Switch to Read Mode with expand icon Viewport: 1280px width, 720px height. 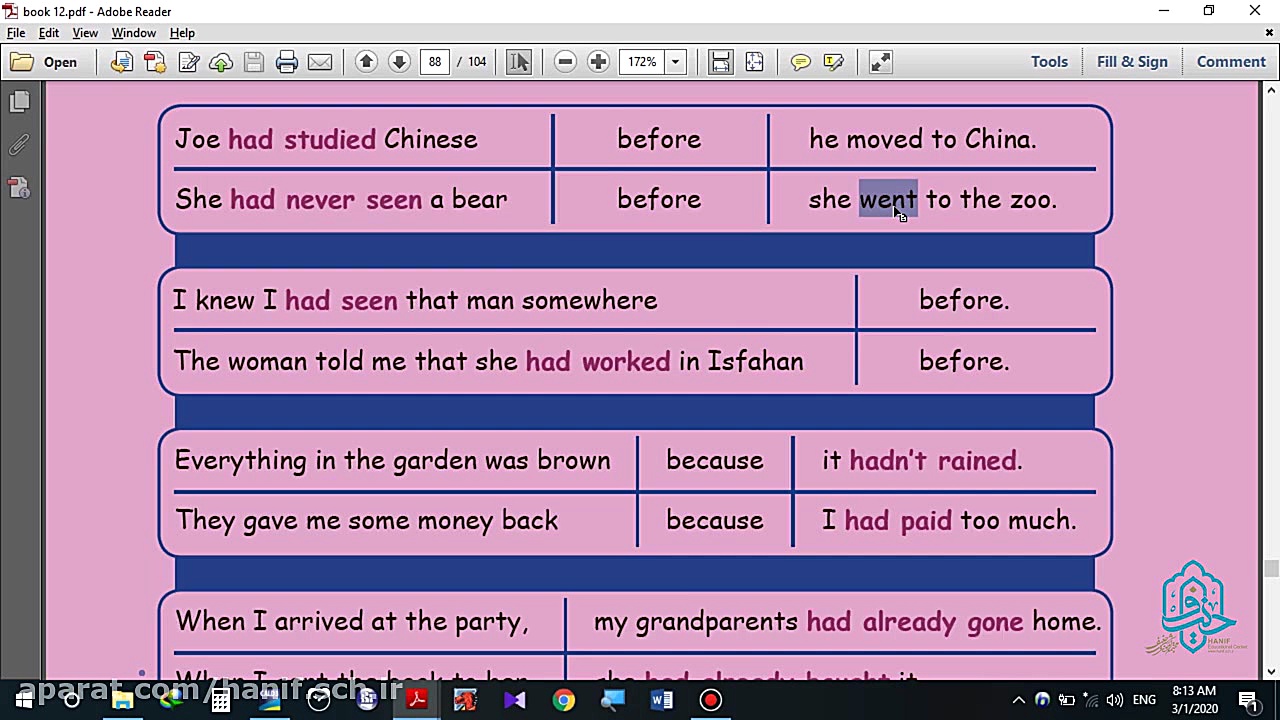click(880, 62)
